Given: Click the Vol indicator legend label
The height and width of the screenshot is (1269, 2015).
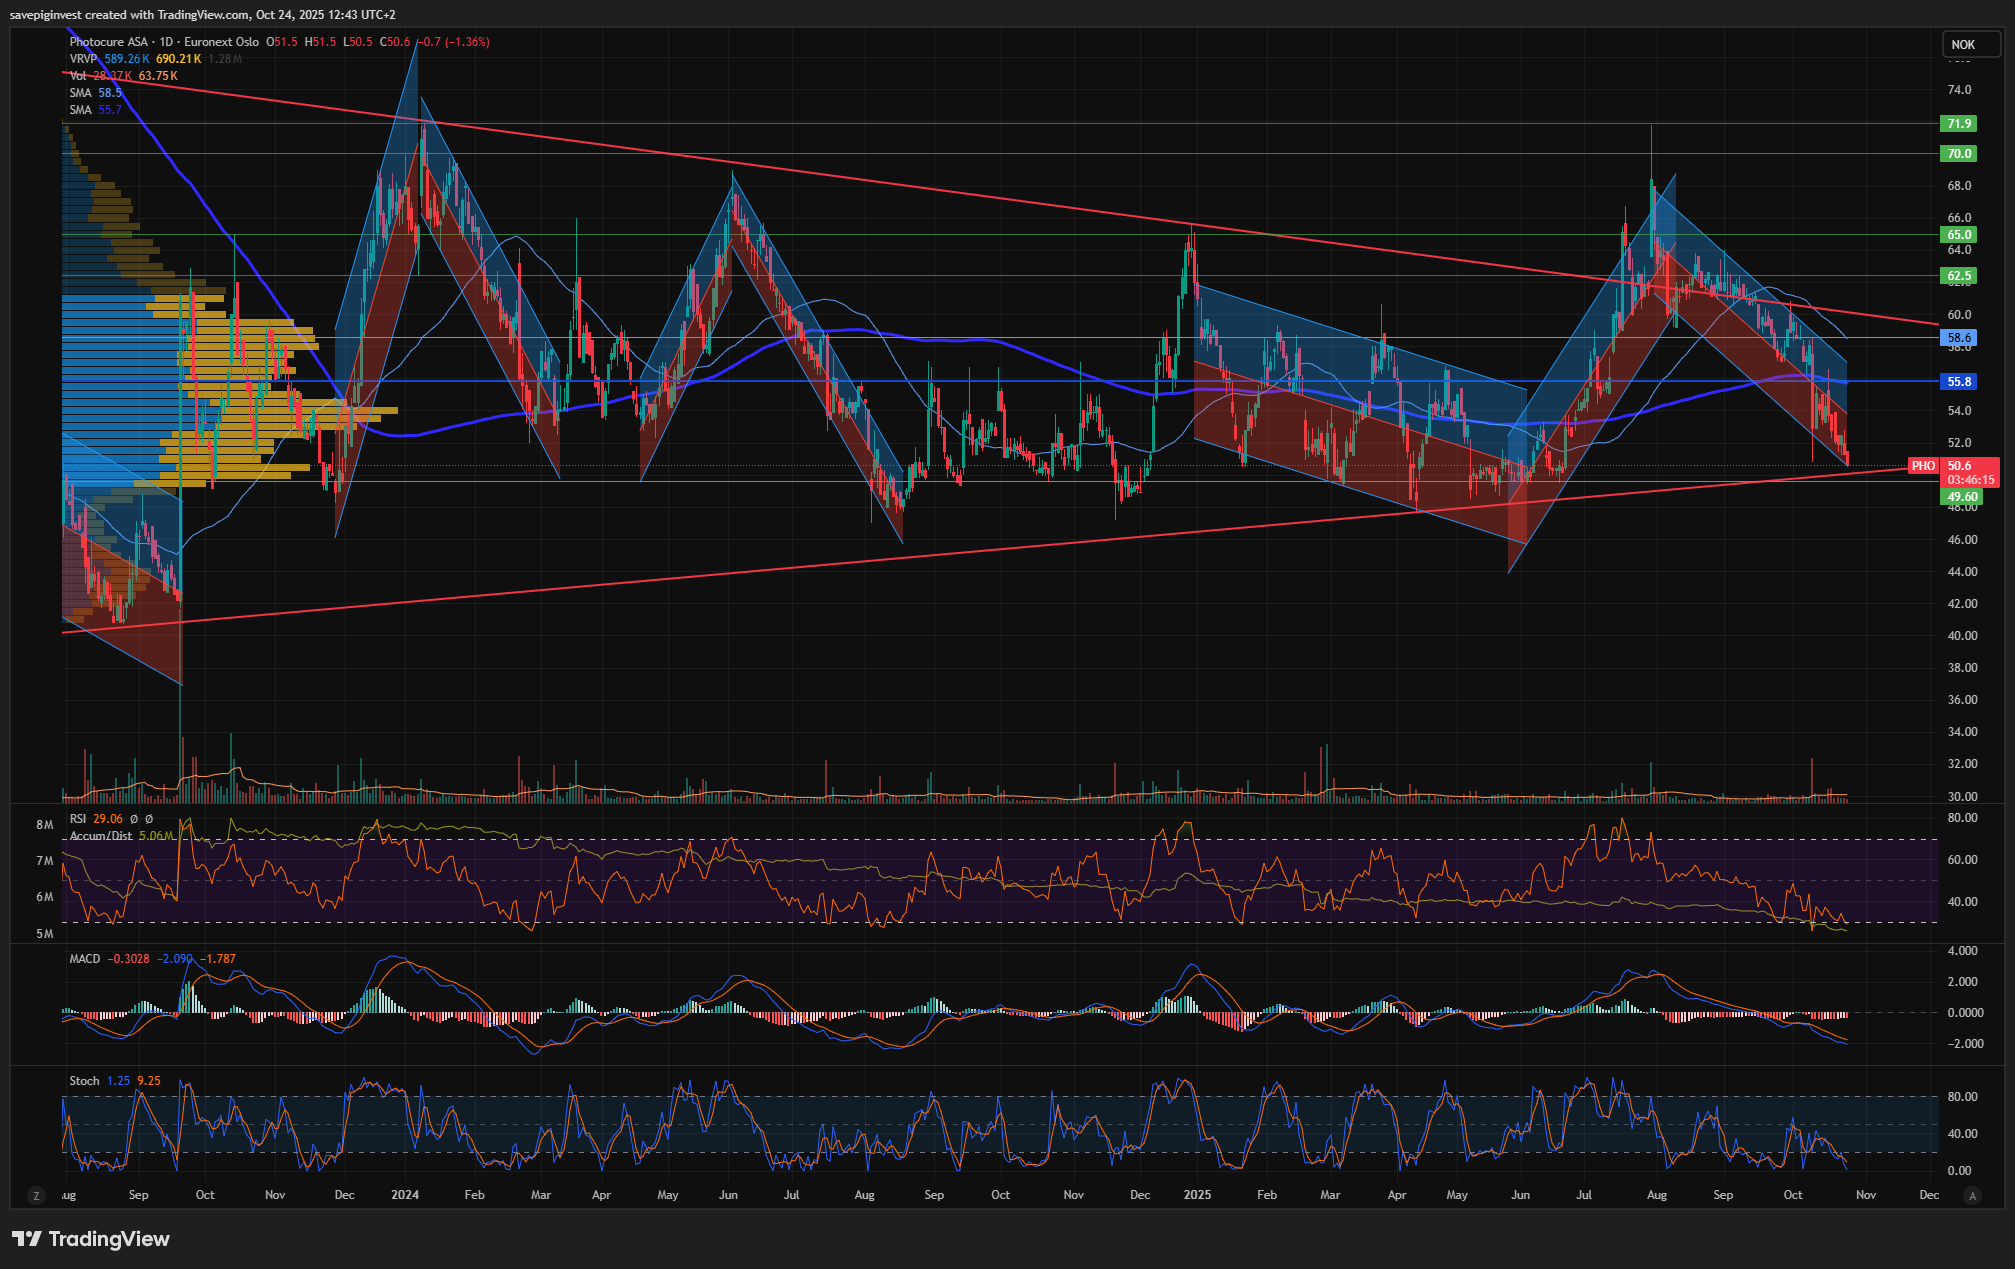Looking at the screenshot, I should [78, 76].
